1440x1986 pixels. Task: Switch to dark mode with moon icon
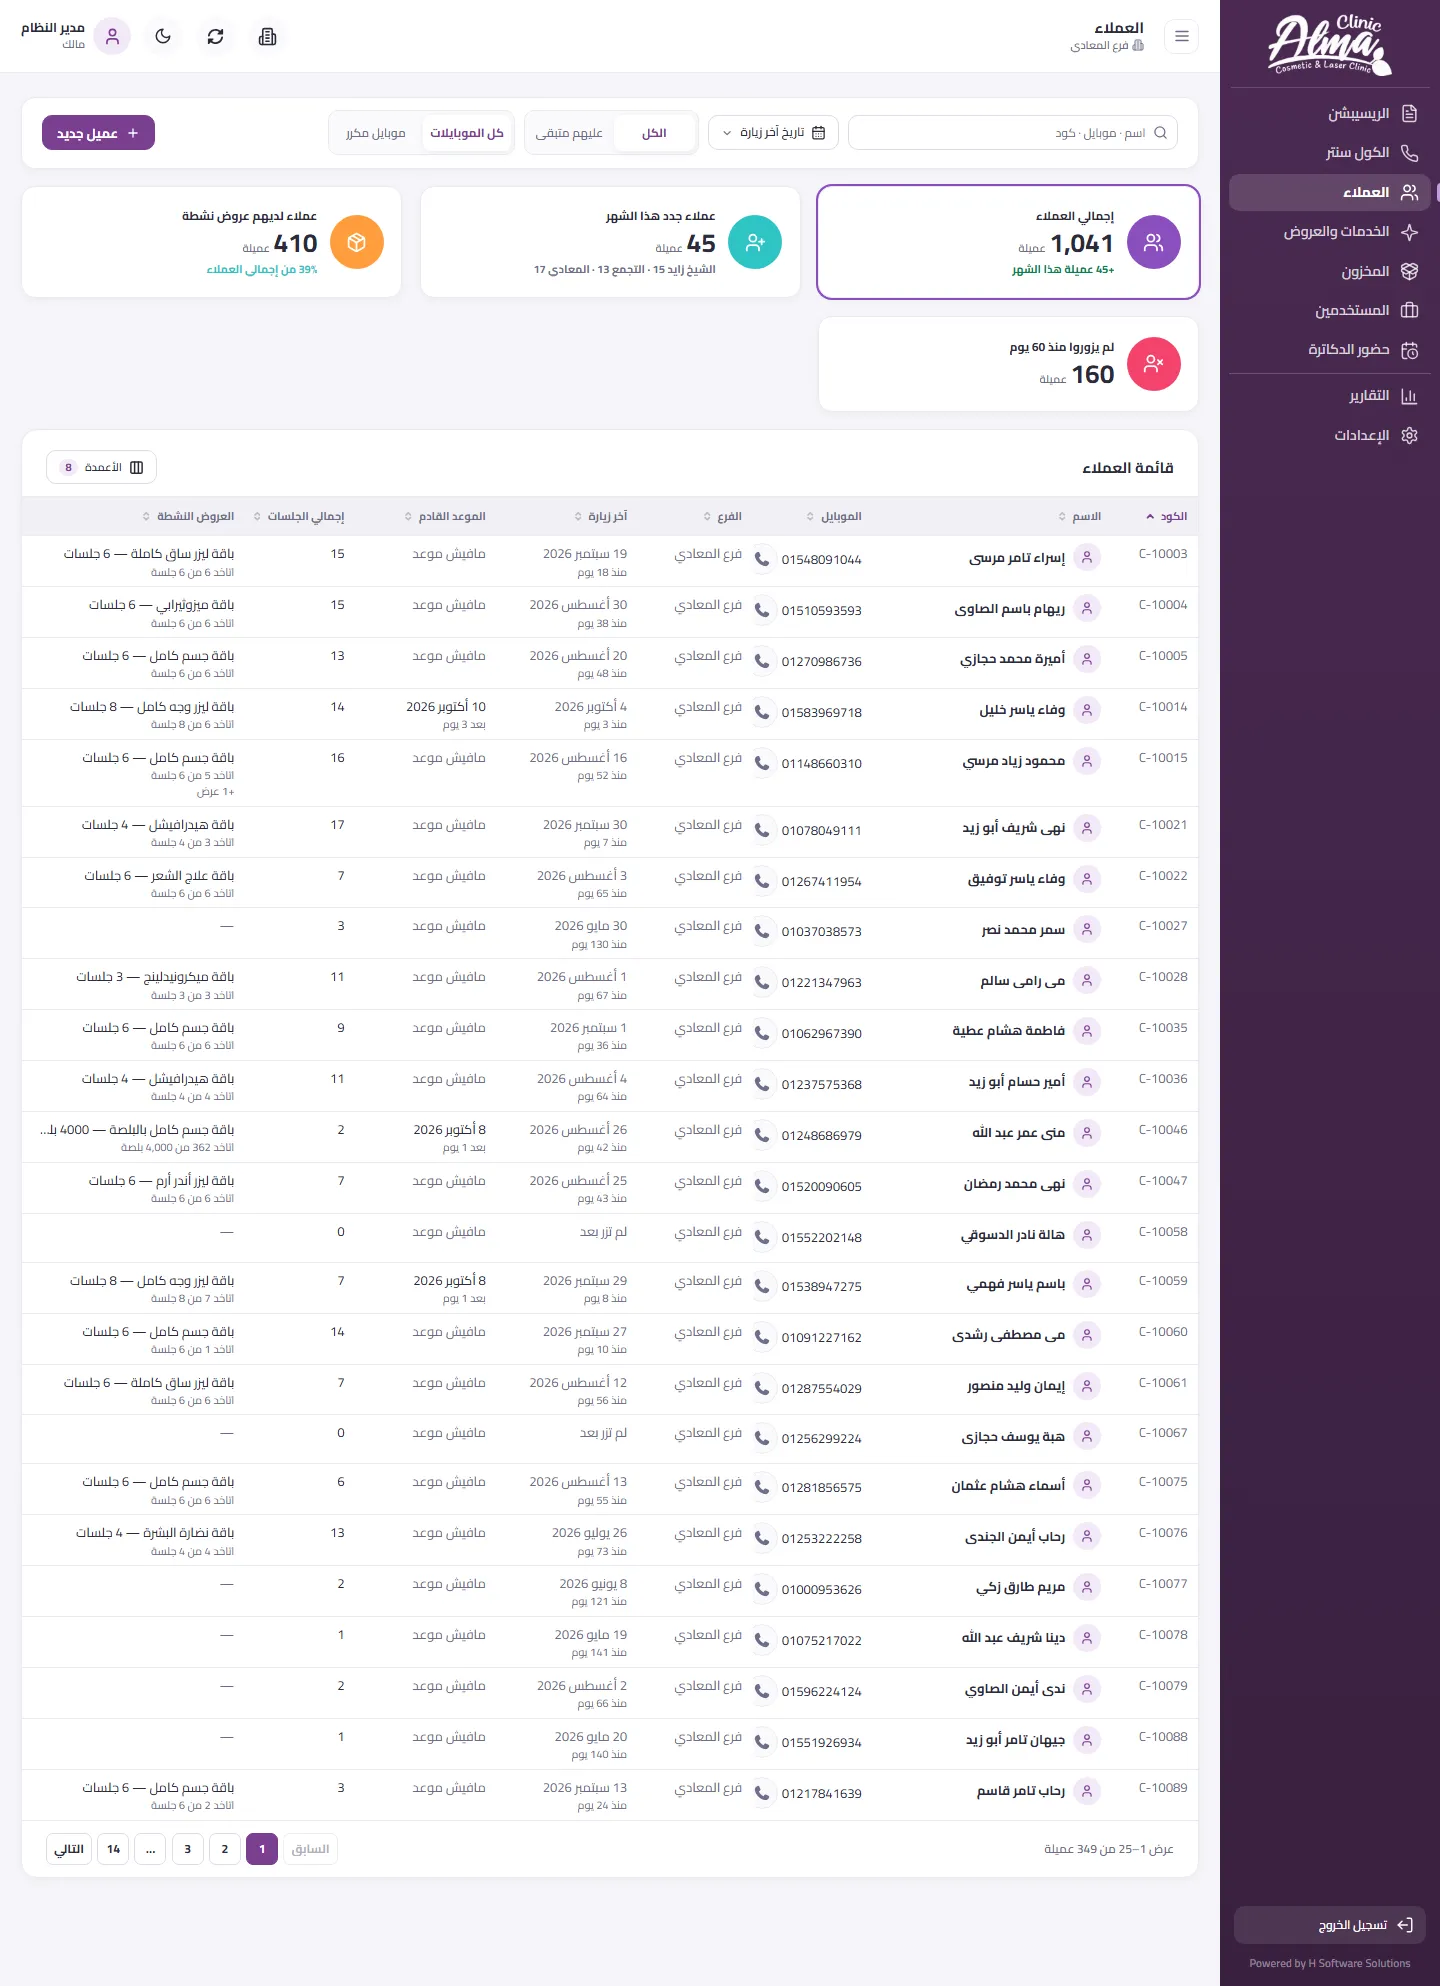(x=163, y=37)
